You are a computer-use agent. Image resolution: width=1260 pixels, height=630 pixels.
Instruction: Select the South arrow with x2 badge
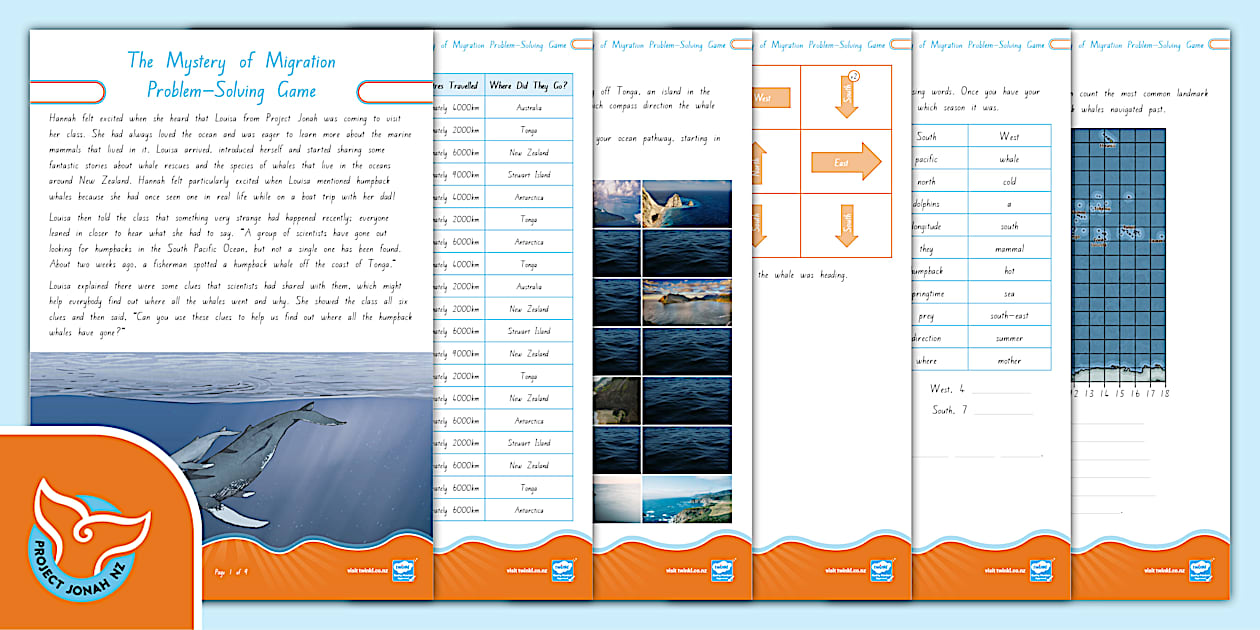(848, 94)
